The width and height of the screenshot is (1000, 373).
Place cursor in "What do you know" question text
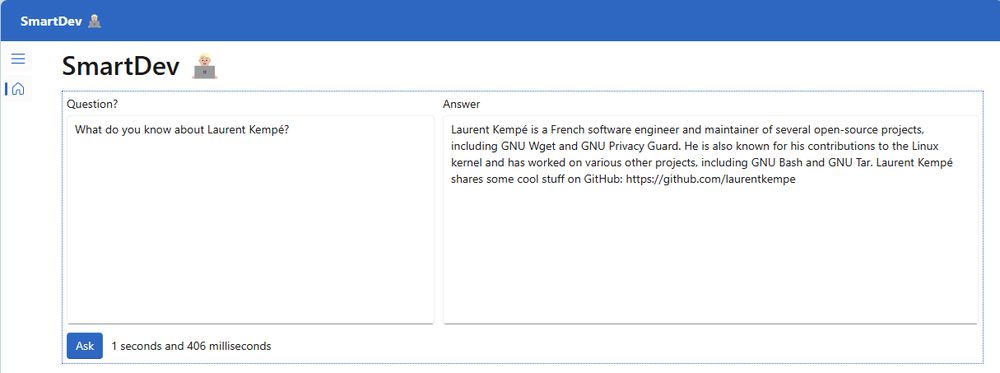[x=114, y=129]
